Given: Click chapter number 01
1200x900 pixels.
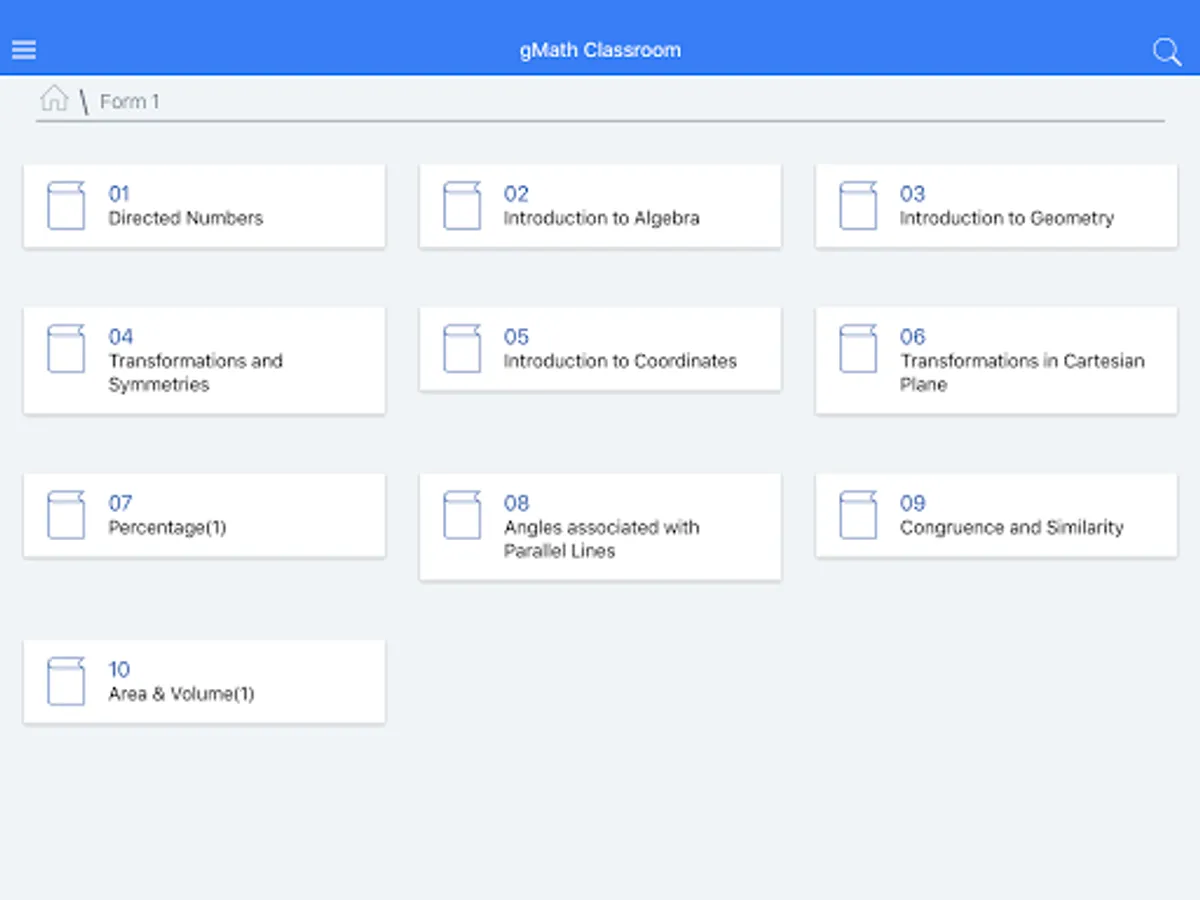Looking at the screenshot, I should 119,194.
